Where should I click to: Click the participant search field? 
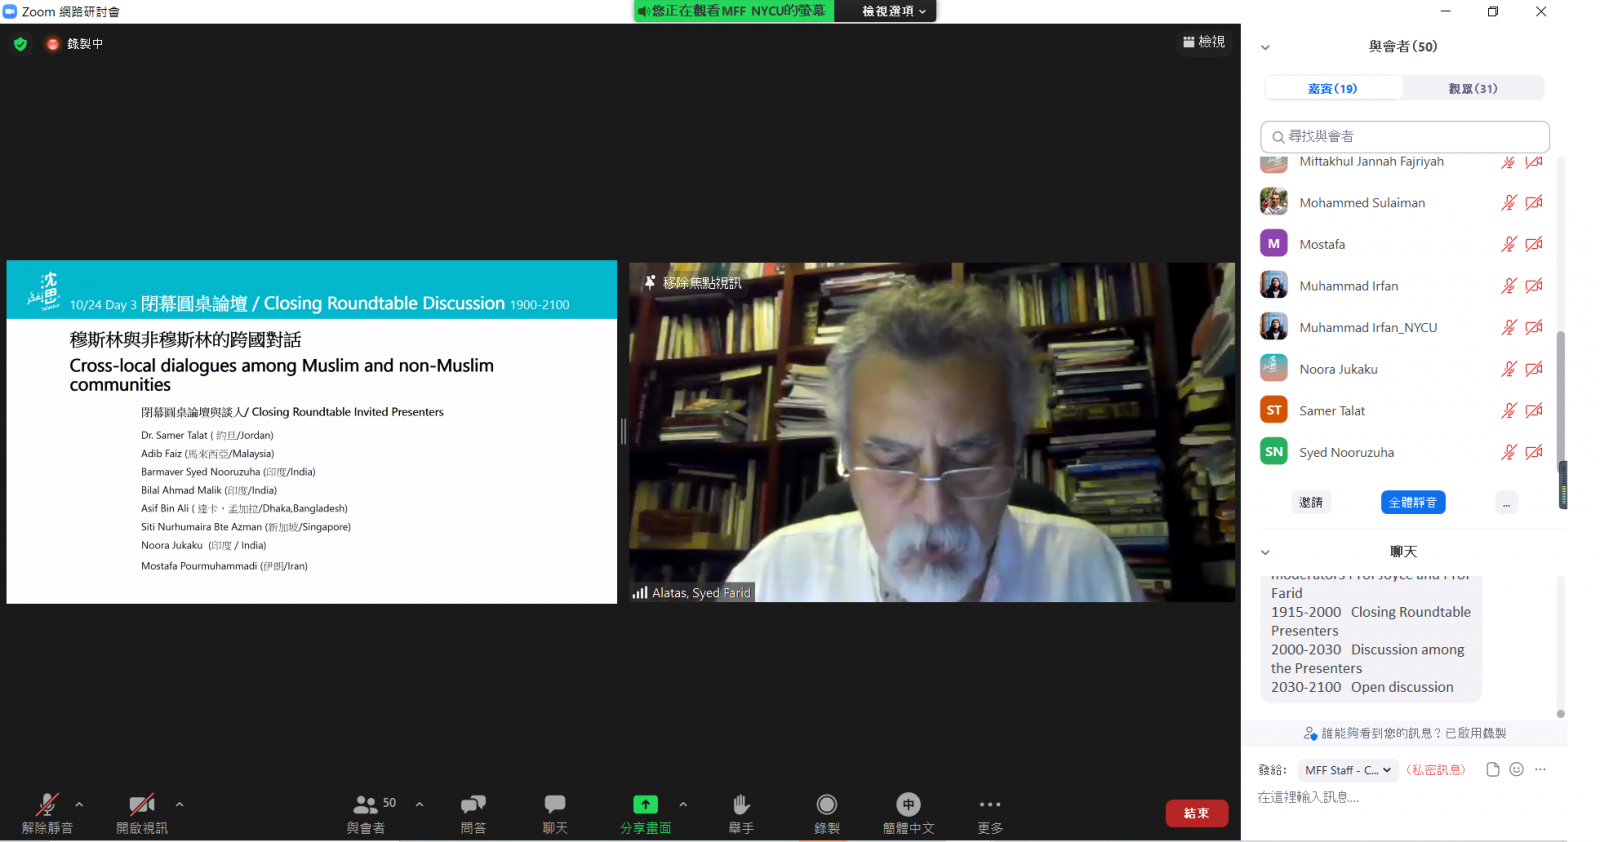pos(1404,137)
